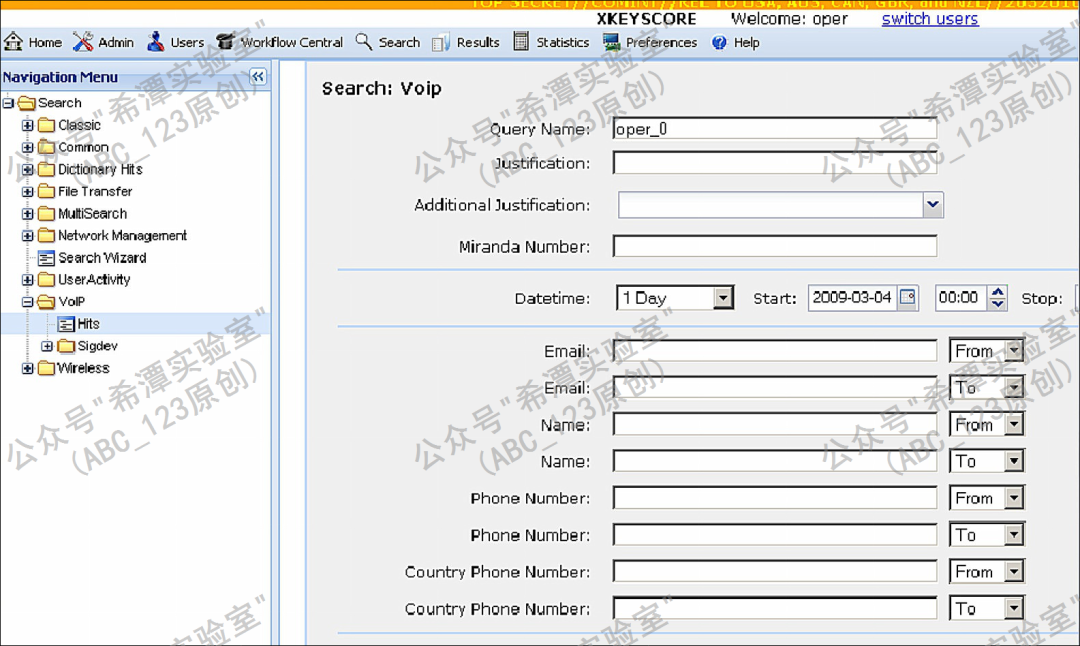This screenshot has width=1080, height=646.
Task: Open second Name To direction dropdown
Action: [x=1014, y=461]
